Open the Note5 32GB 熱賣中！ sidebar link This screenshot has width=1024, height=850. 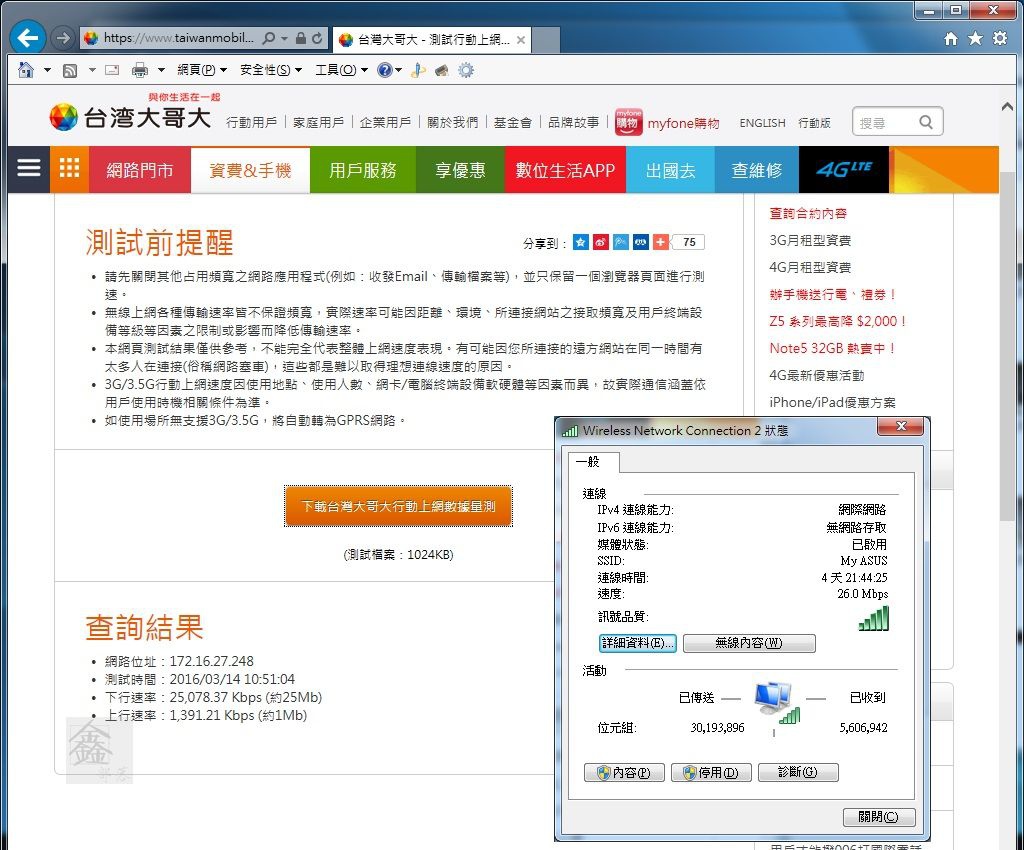click(832, 348)
